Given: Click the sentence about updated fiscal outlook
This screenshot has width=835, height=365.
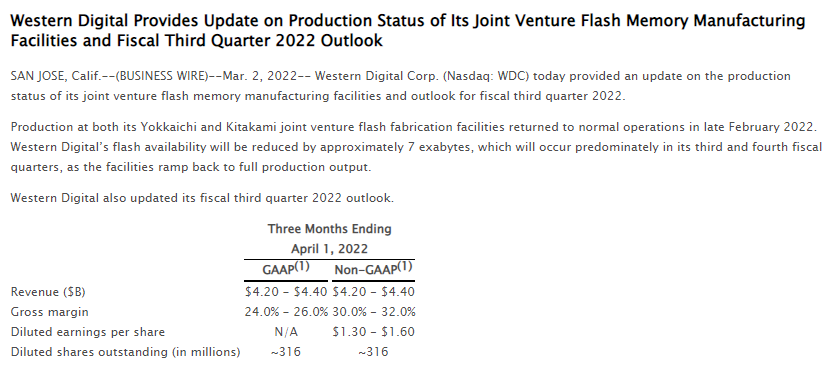Looking at the screenshot, I should click(x=202, y=198).
